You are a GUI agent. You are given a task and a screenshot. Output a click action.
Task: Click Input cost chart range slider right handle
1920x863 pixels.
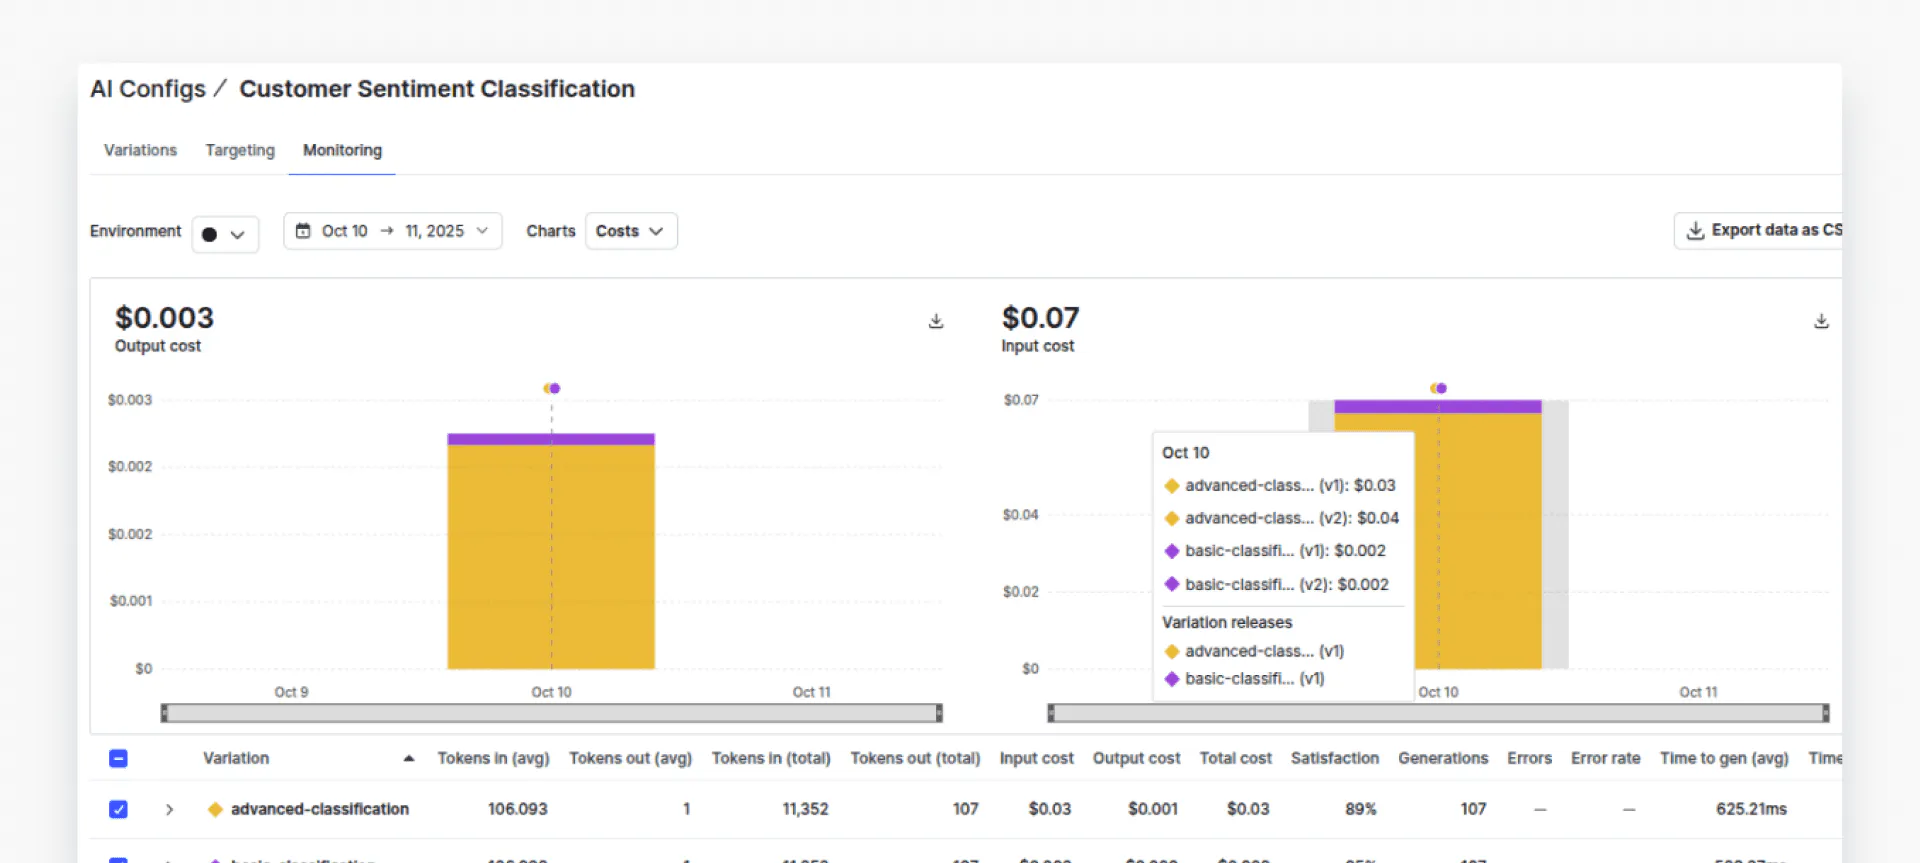(x=1825, y=713)
